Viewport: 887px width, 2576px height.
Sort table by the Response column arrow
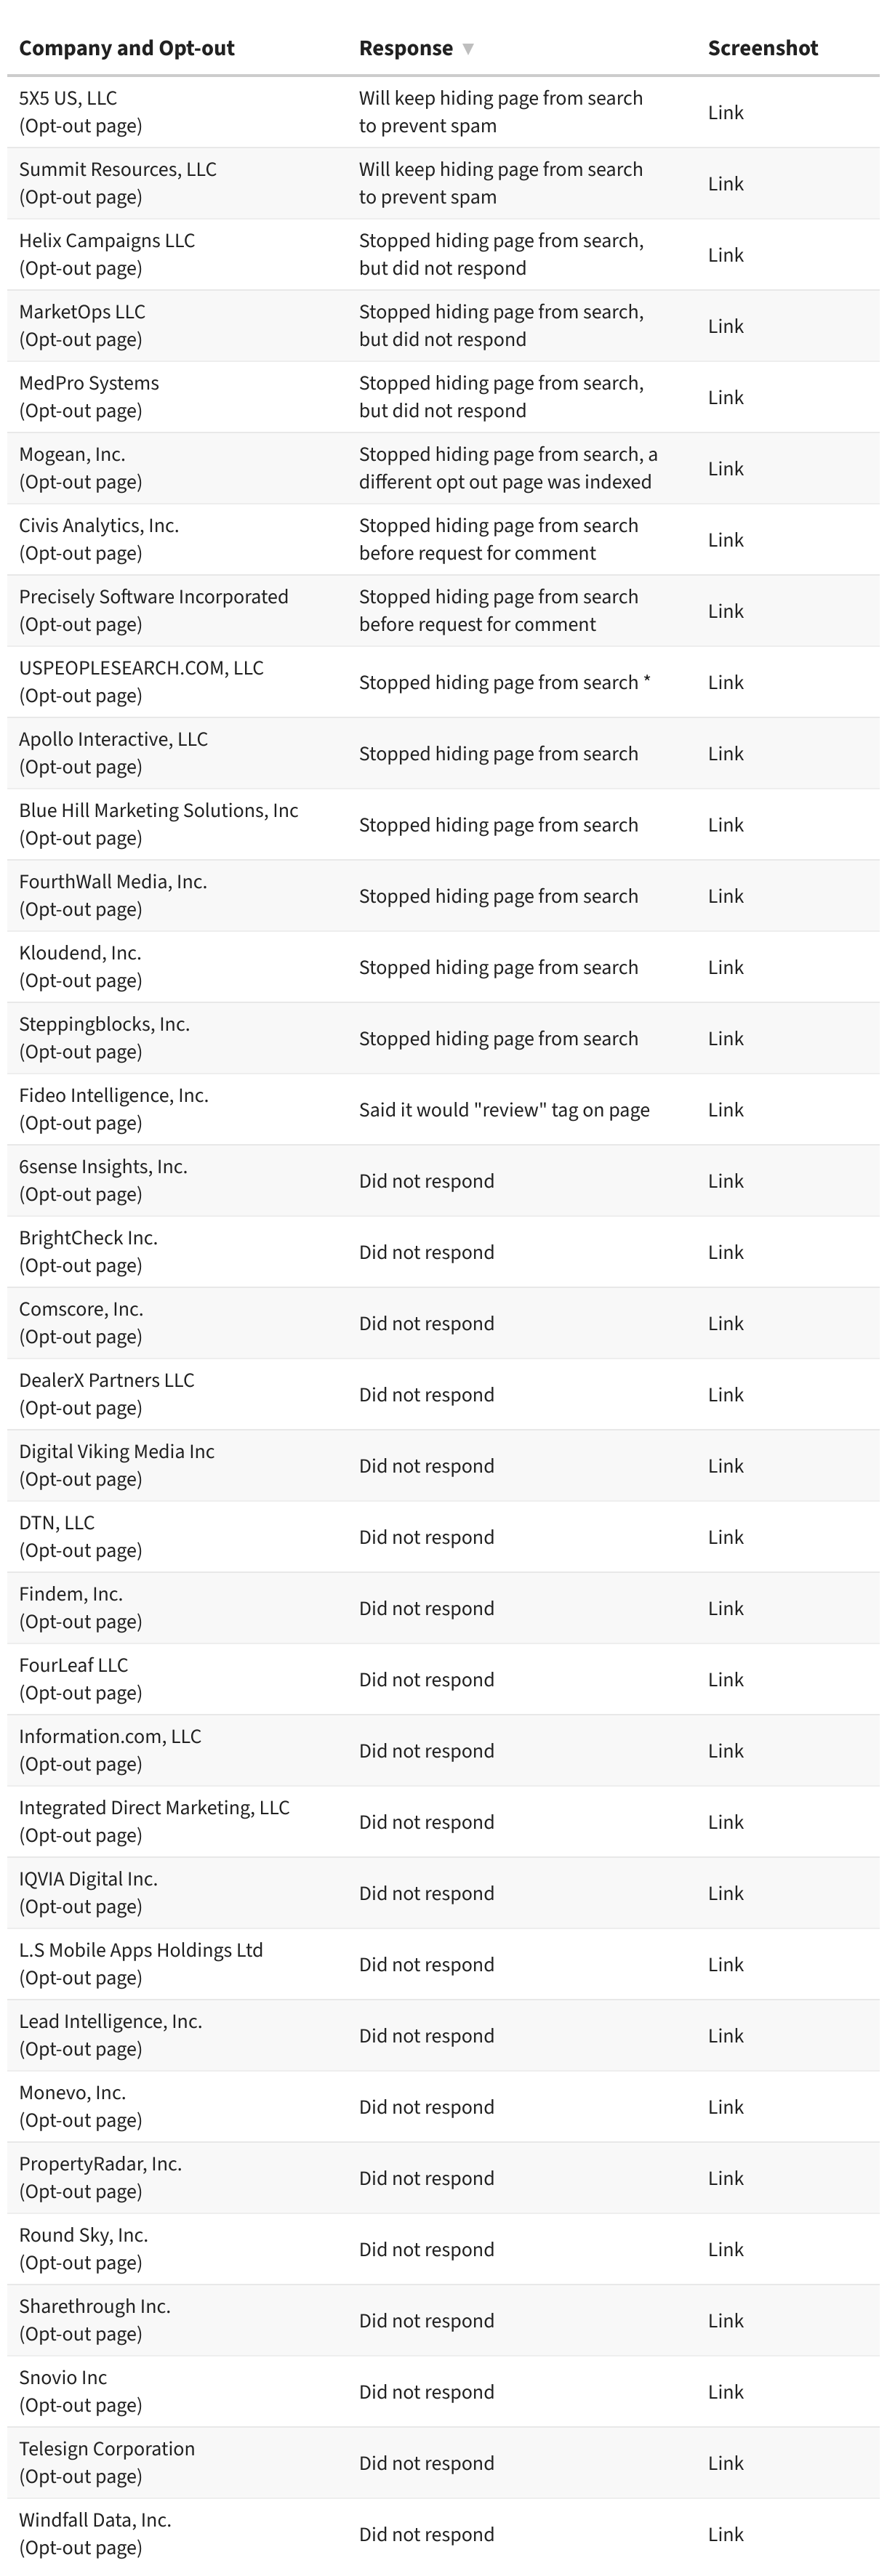(x=467, y=49)
